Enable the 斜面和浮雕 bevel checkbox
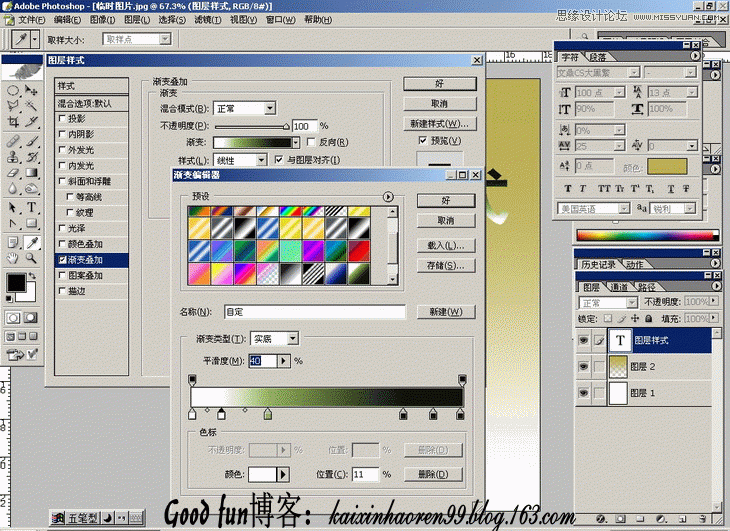This screenshot has width=730, height=531. click(x=62, y=181)
